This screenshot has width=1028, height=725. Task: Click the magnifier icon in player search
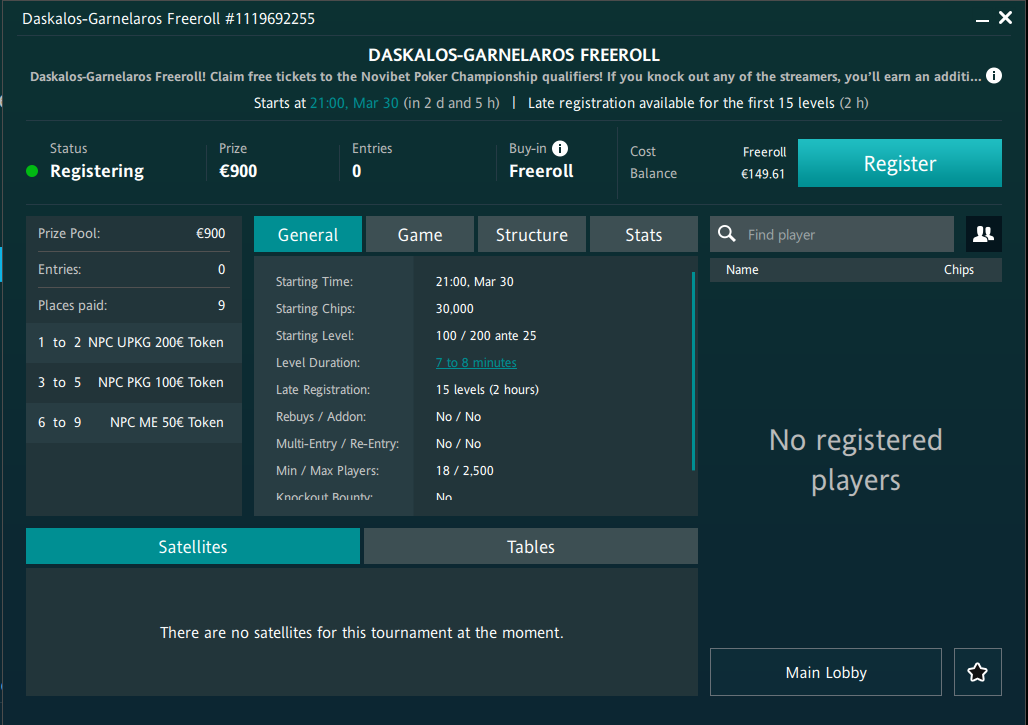click(727, 234)
